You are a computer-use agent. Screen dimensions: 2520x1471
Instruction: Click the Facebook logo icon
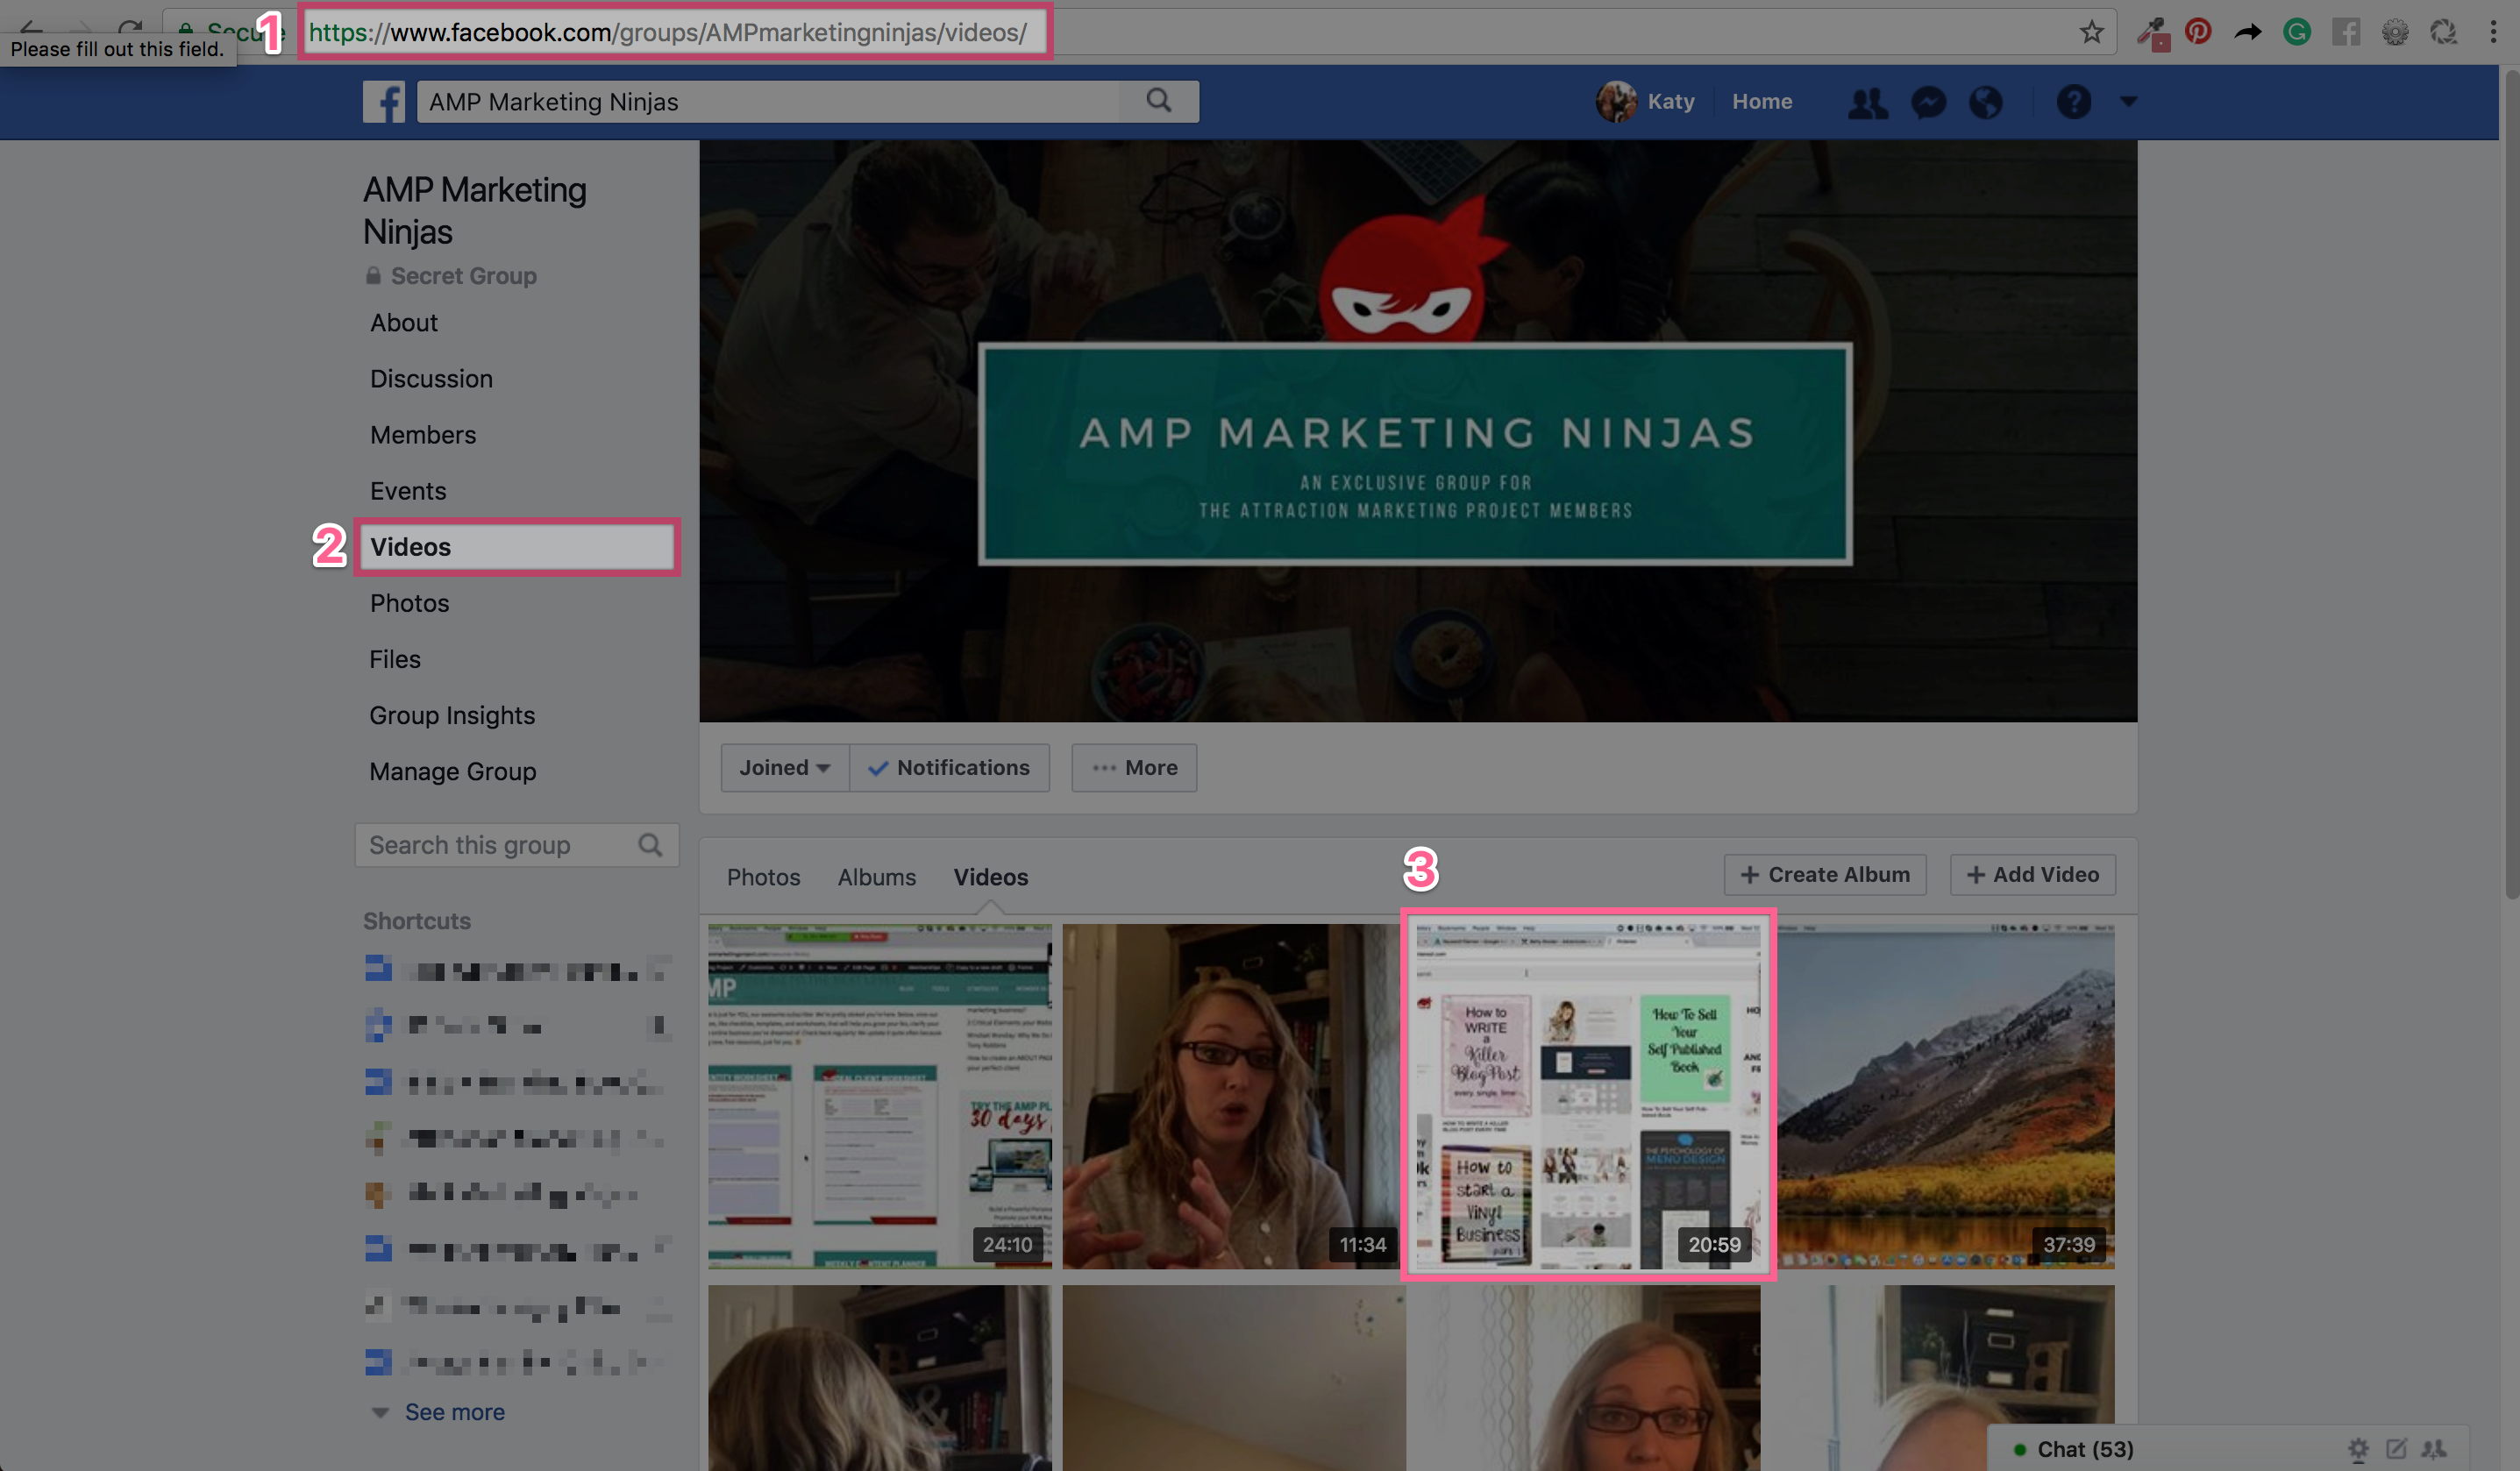(x=383, y=101)
